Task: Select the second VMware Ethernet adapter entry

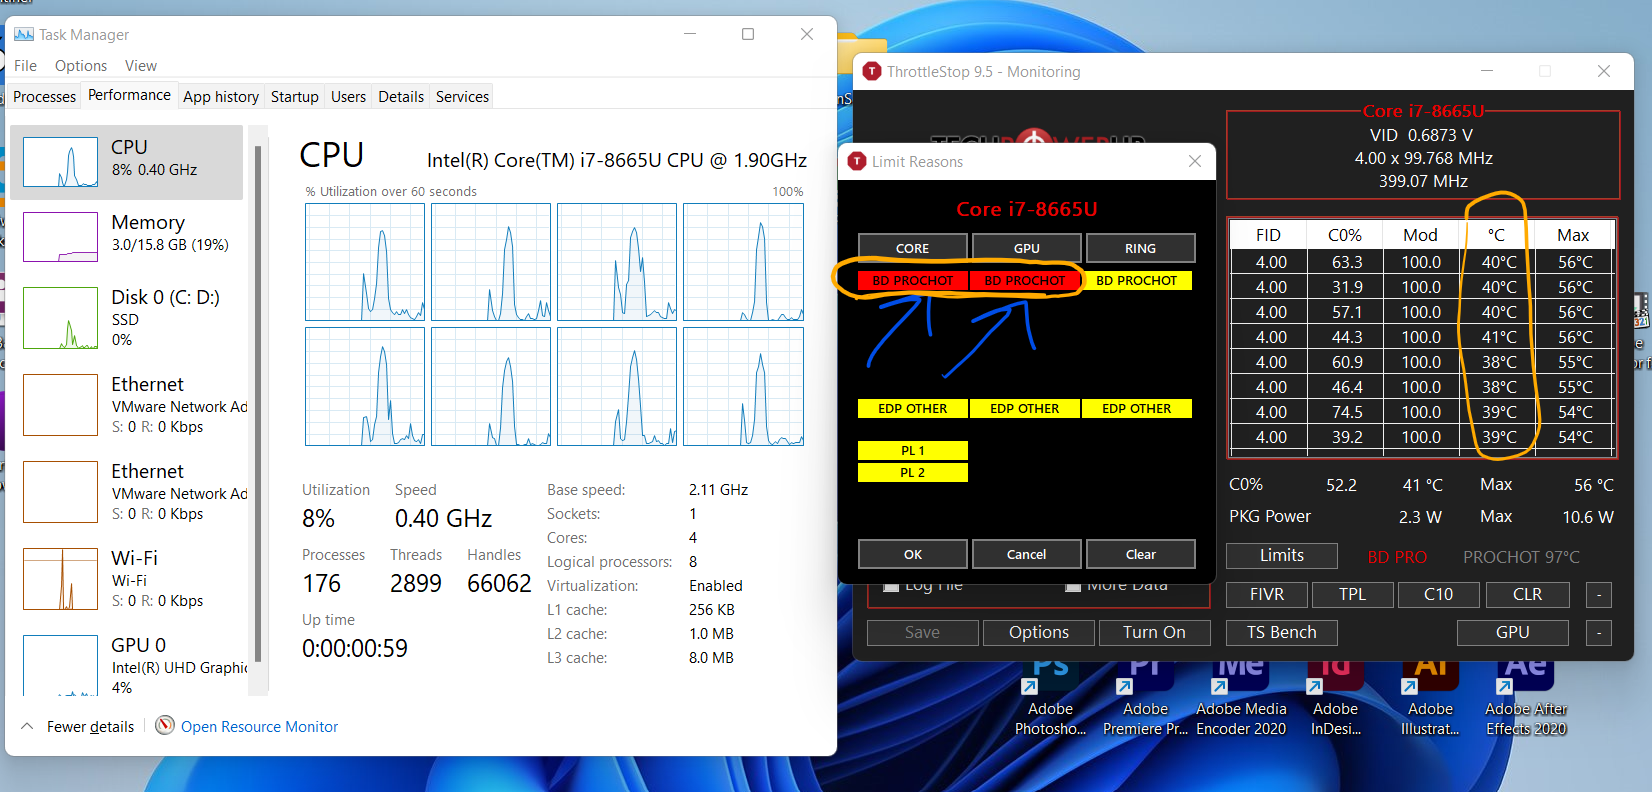Action: click(x=126, y=491)
